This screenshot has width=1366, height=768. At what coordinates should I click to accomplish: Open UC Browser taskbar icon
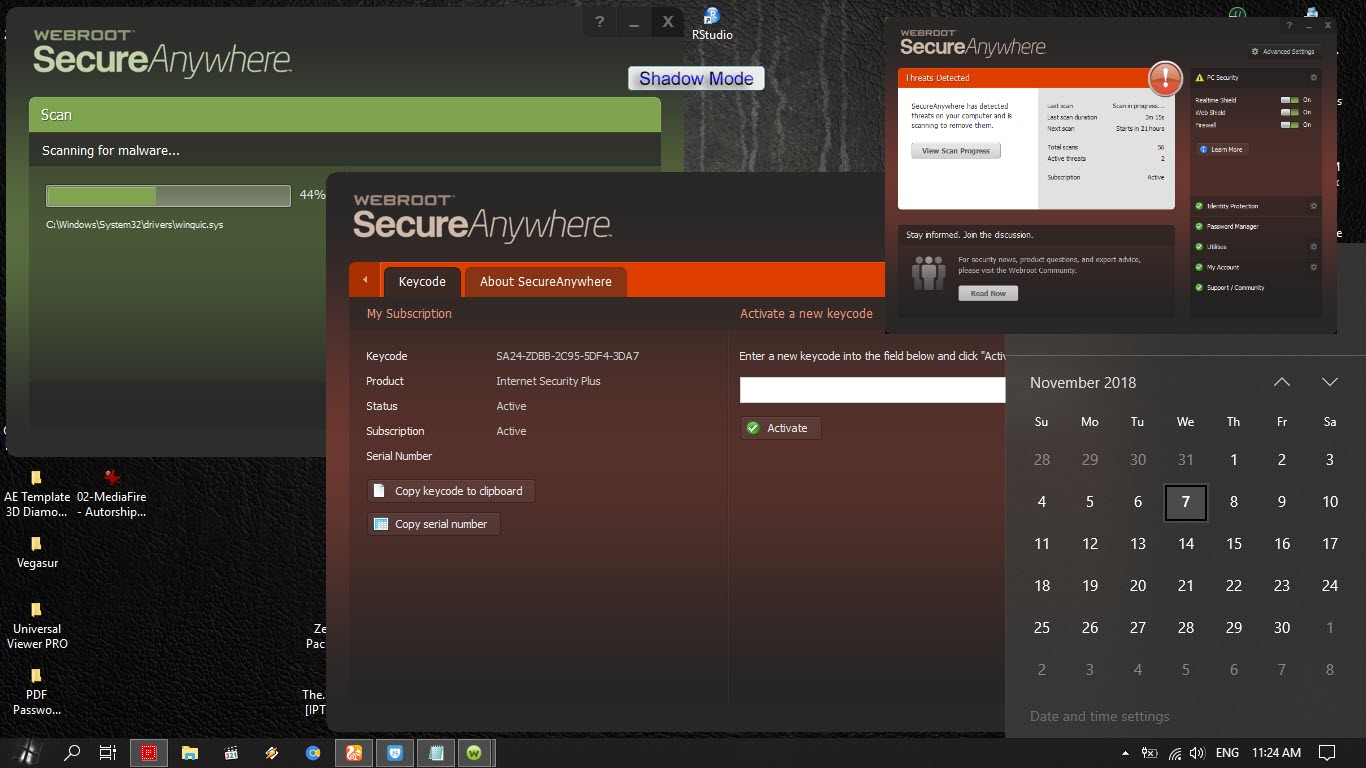pos(354,752)
